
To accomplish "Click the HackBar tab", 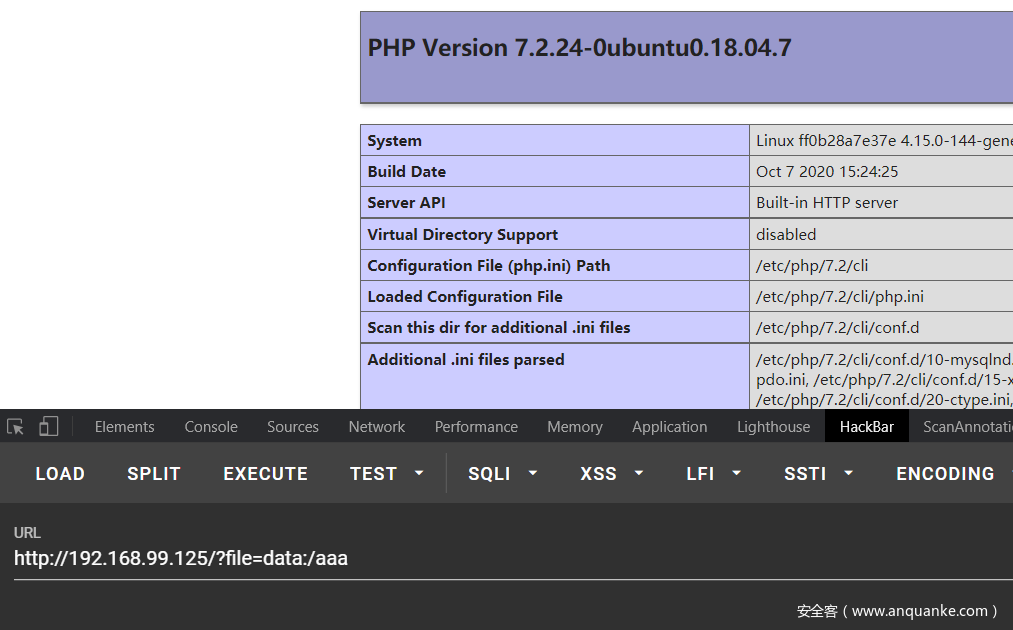I will click(867, 427).
